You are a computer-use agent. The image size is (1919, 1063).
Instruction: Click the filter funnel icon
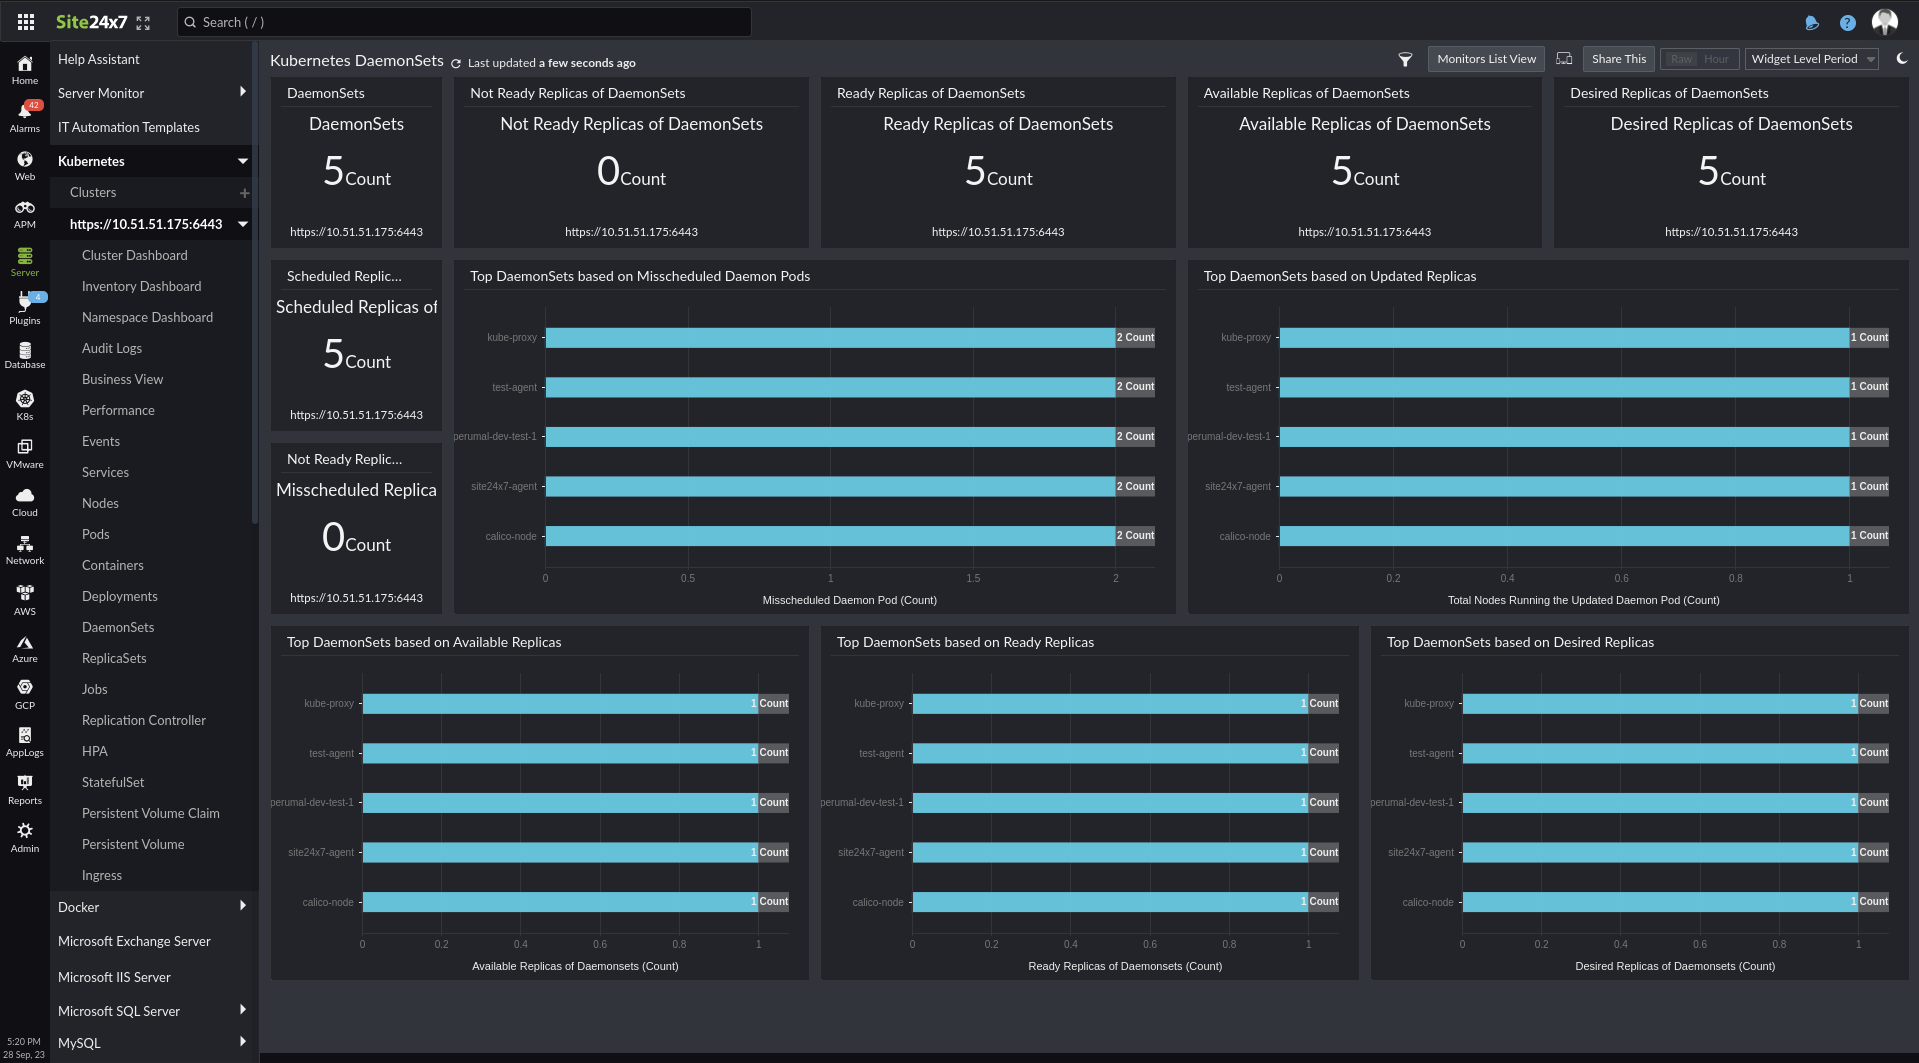1405,59
